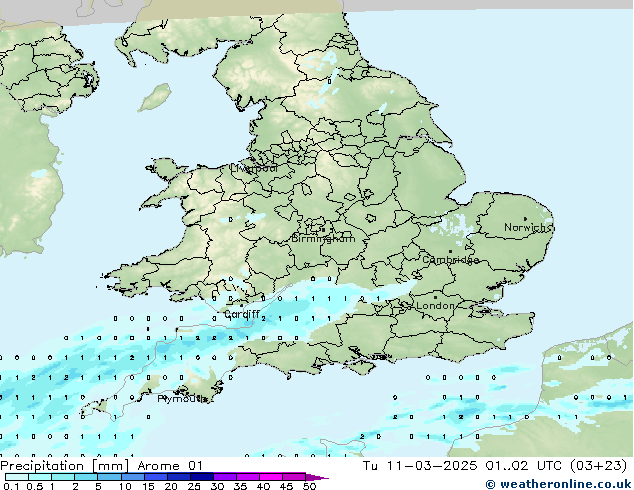Click the 'Precipitation [mm]' title text
Viewport: 634px width, 490px height.
tap(64, 466)
